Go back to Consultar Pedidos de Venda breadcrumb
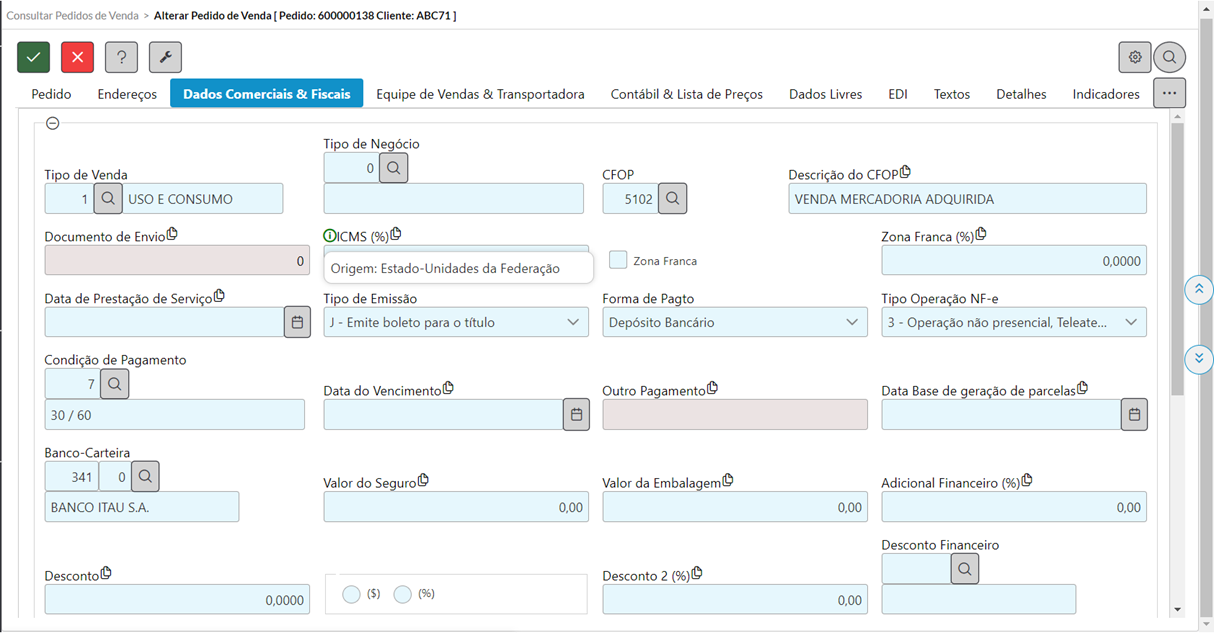 pyautogui.click(x=73, y=16)
